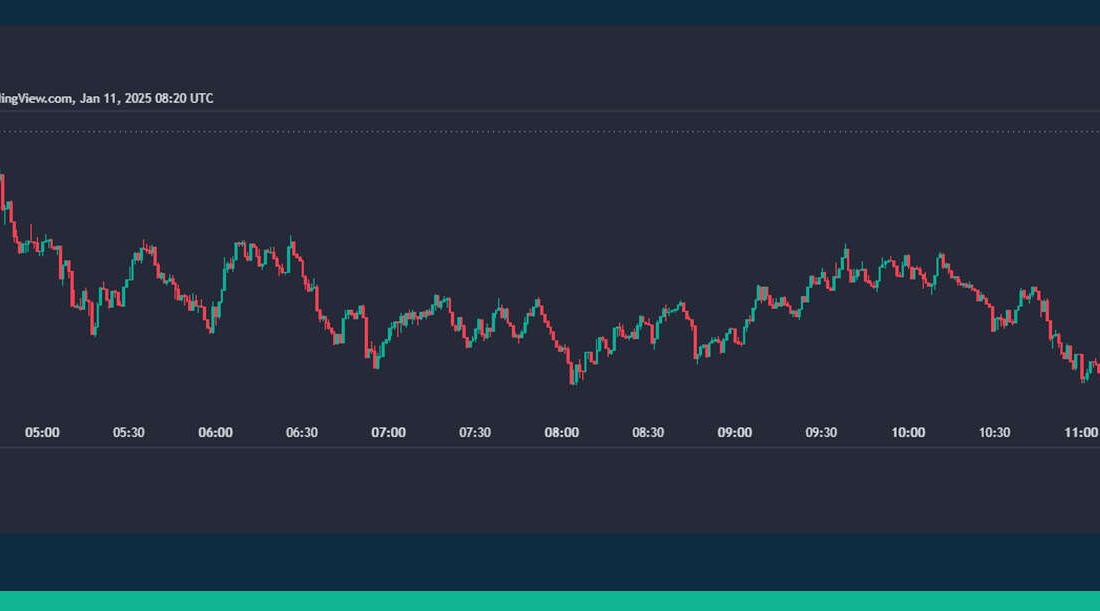Select the 07:00 time axis label
1100x611 pixels.
[x=388, y=432]
